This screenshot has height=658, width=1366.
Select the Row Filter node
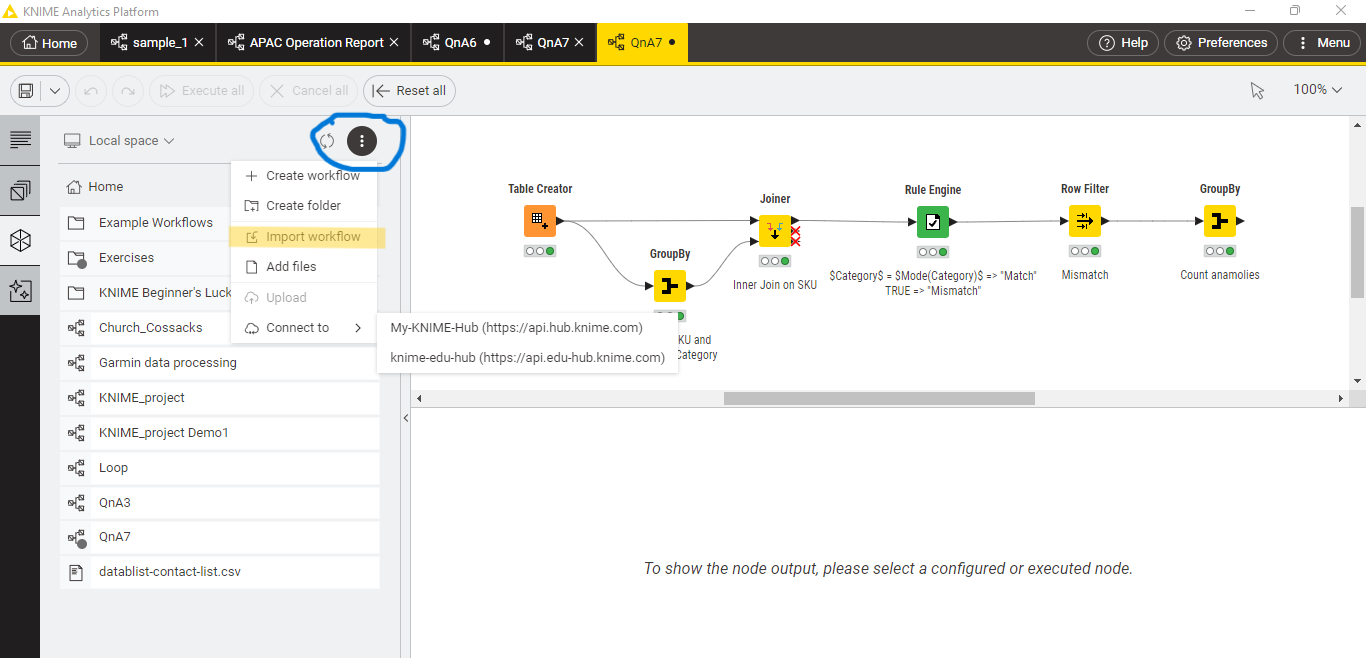click(x=1084, y=221)
